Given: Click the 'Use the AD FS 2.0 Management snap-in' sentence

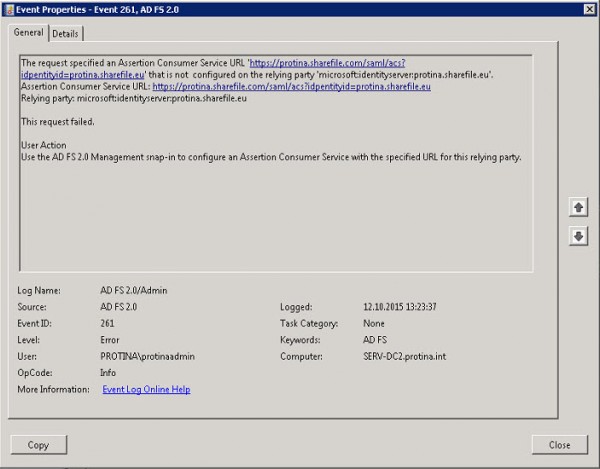Looking at the screenshot, I should point(271,157).
